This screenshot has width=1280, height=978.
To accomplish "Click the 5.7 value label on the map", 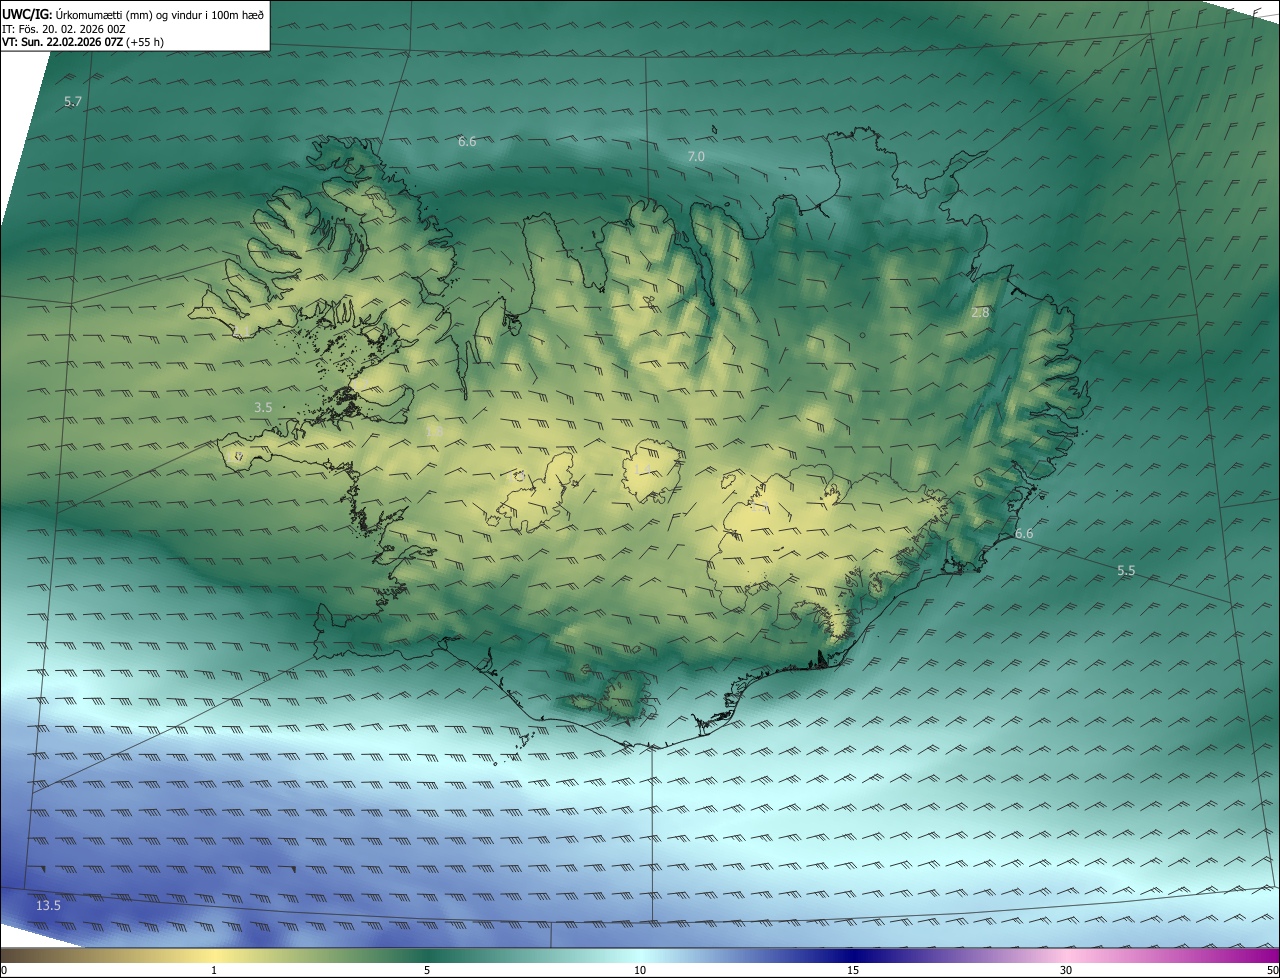I will [73, 102].
